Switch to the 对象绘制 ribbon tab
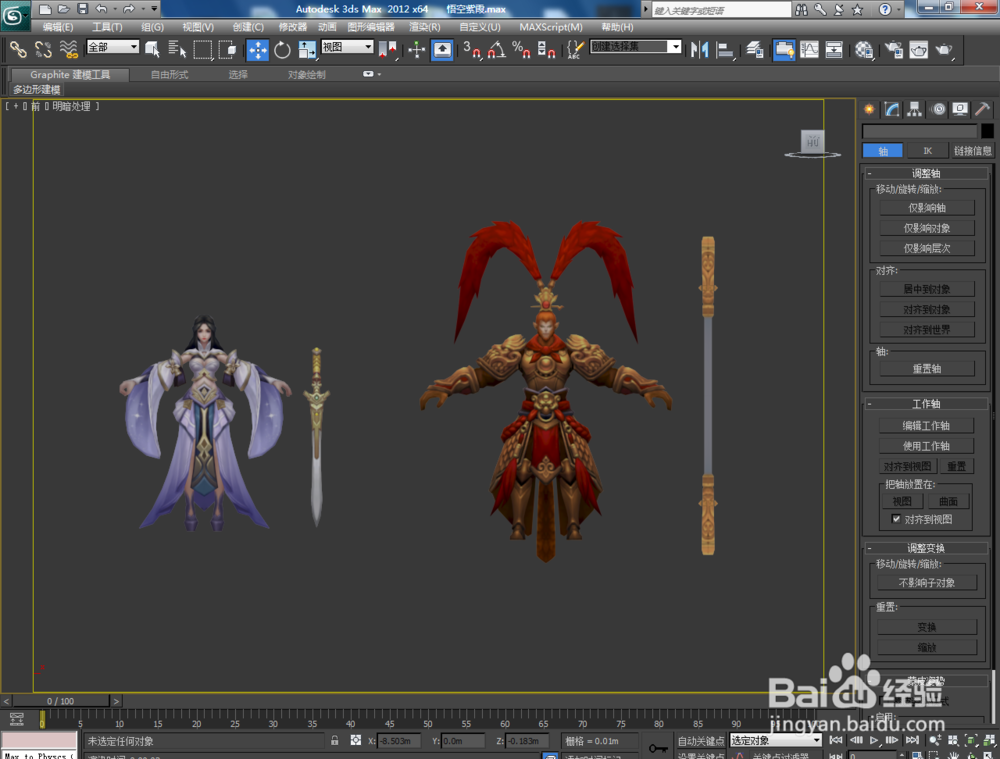The height and width of the screenshot is (759, 1000). [307, 75]
